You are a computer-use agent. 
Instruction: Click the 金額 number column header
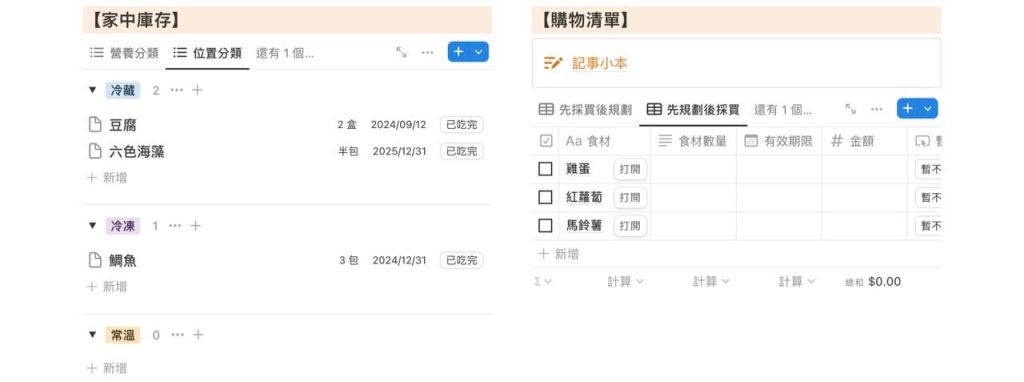tap(864, 141)
